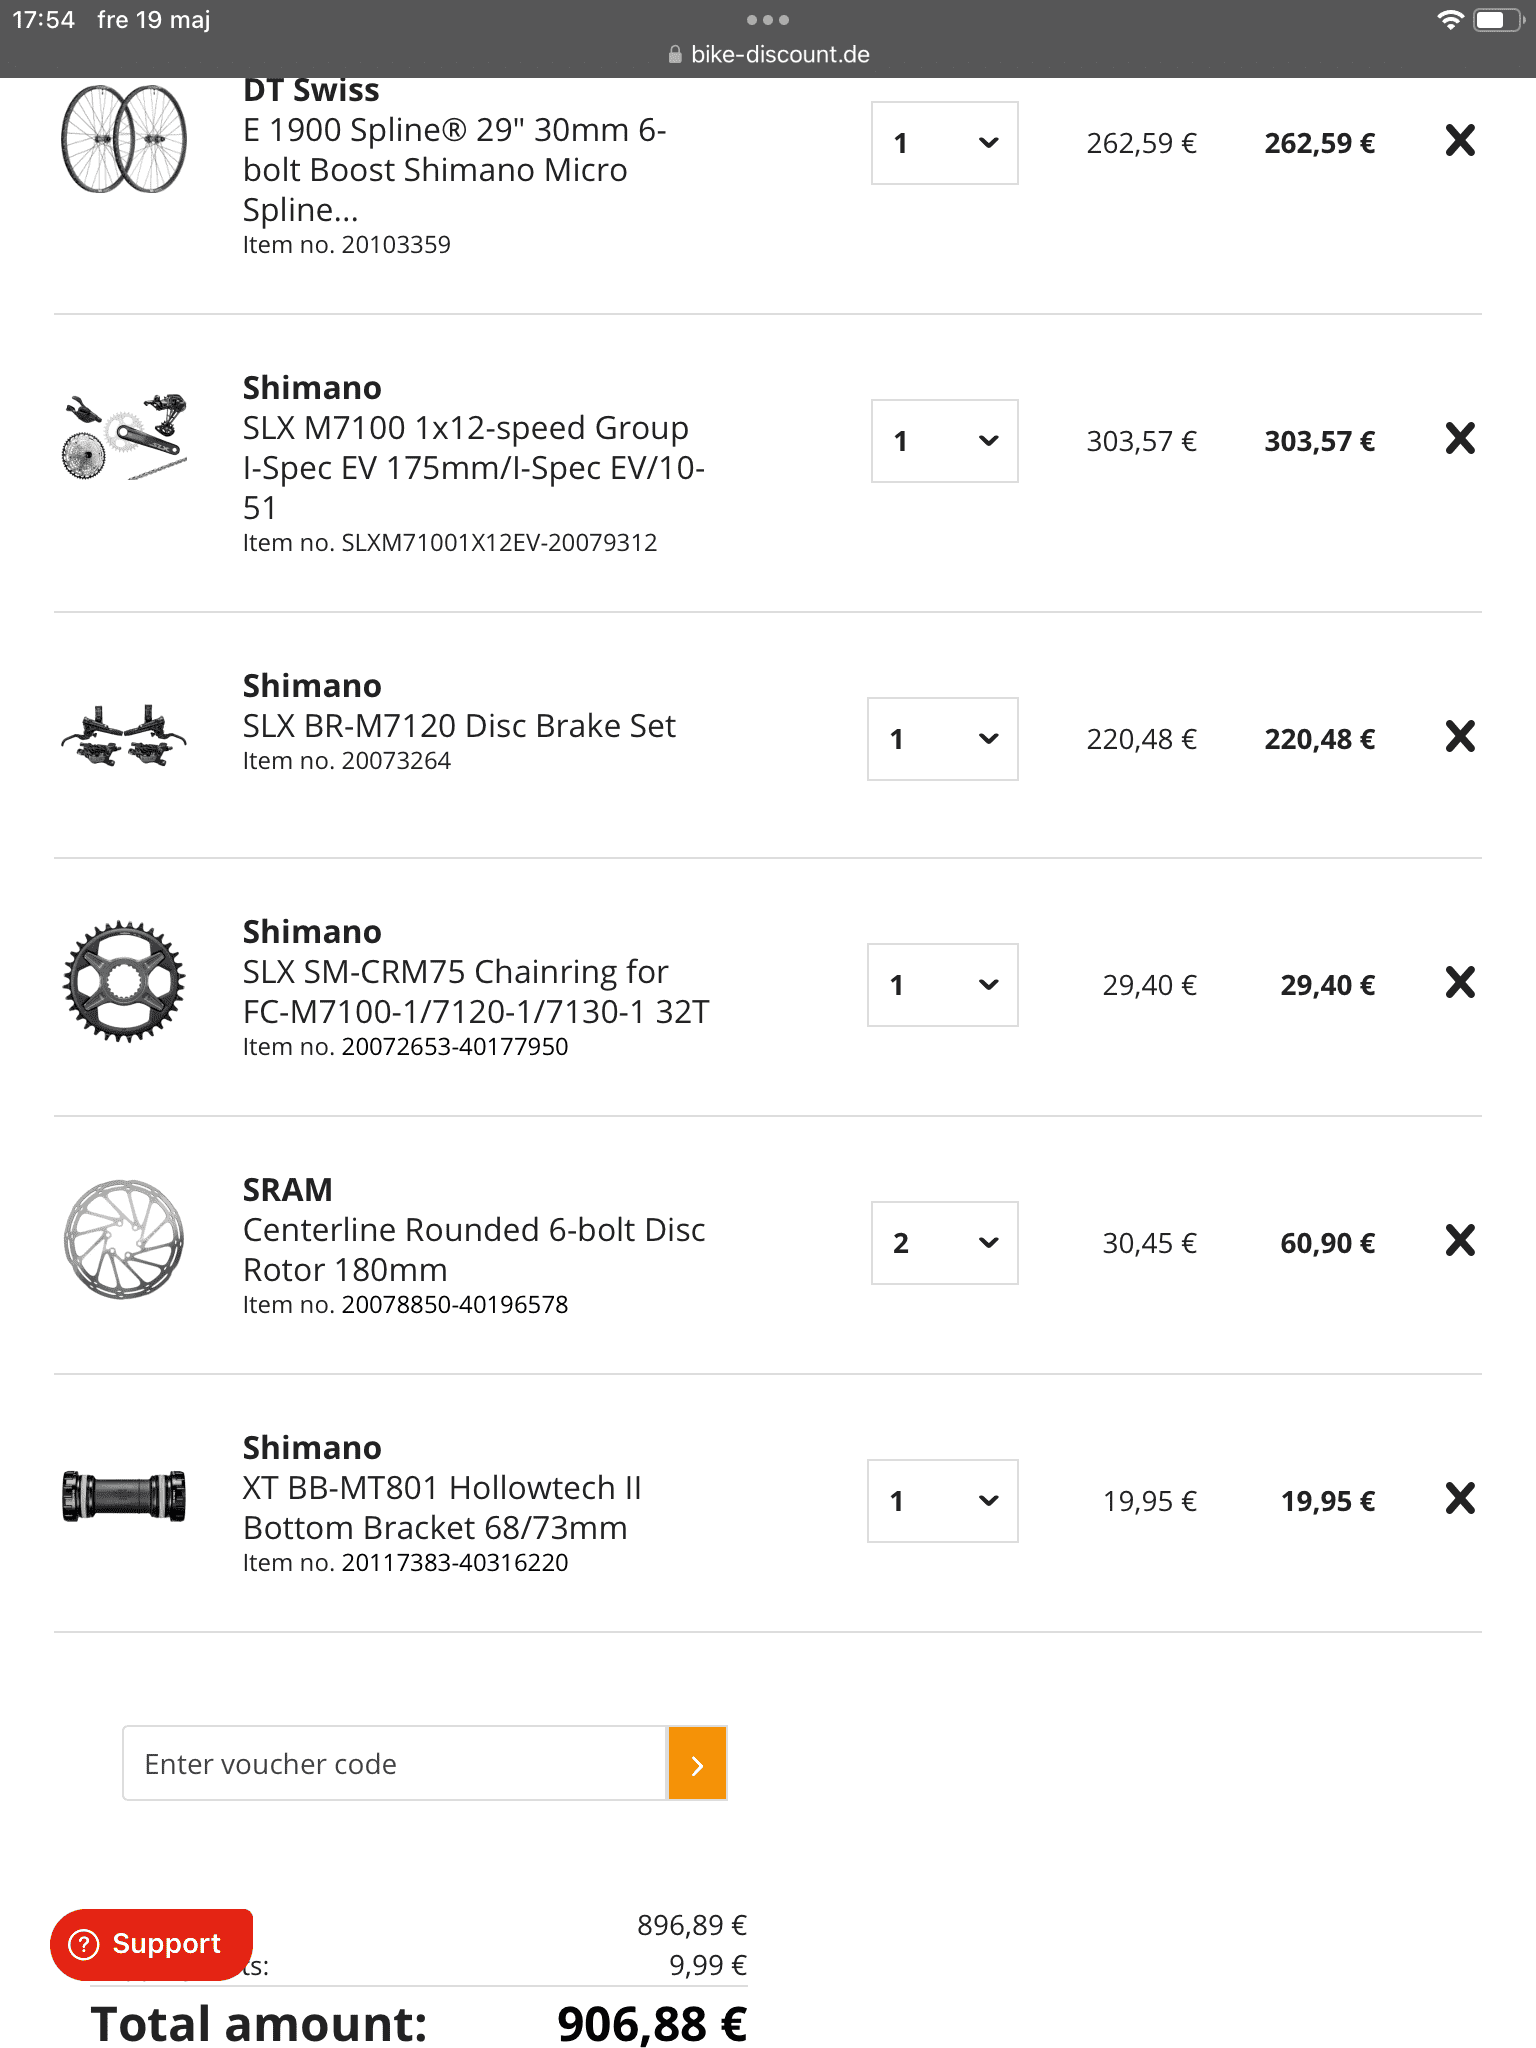Tap the SLX Chainring product thumbnail
1536x2048 pixels.
(124, 982)
